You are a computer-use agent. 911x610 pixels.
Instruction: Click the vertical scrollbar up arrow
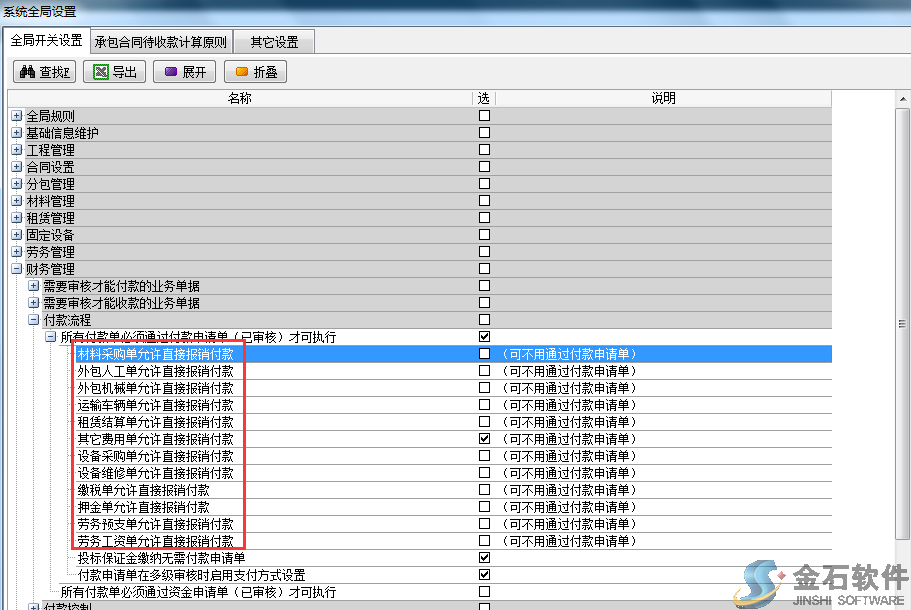(902, 99)
